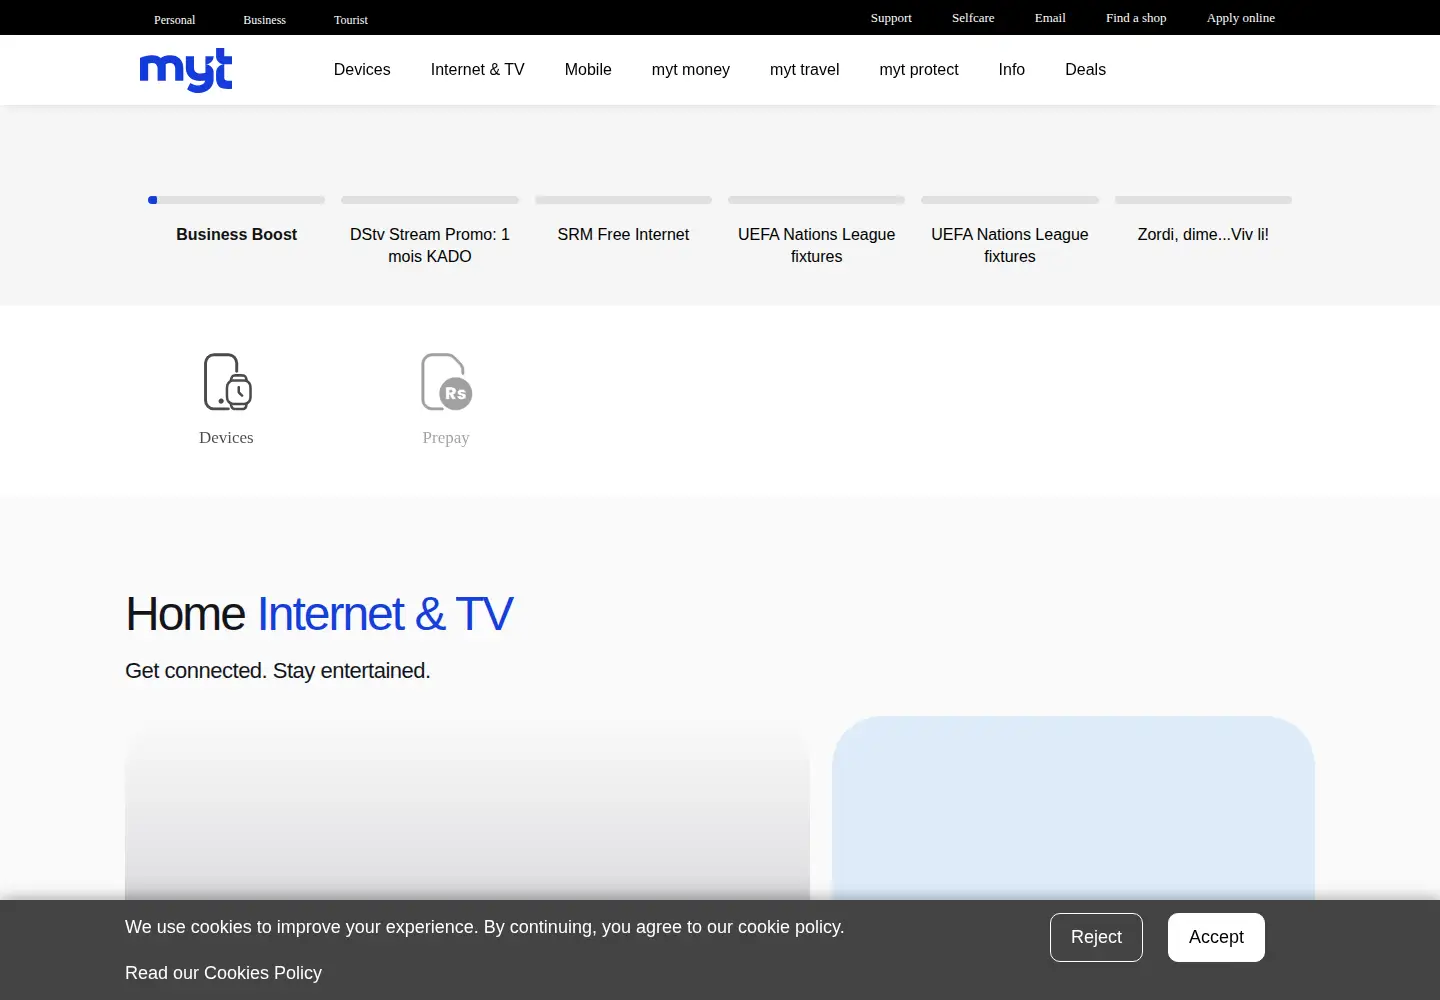
Task: Click the progress bar above Business Boost
Action: 237,200
